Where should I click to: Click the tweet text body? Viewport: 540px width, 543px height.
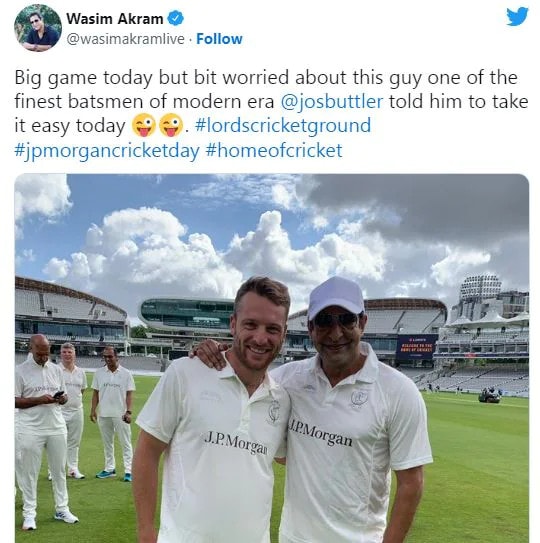pyautogui.click(x=272, y=114)
